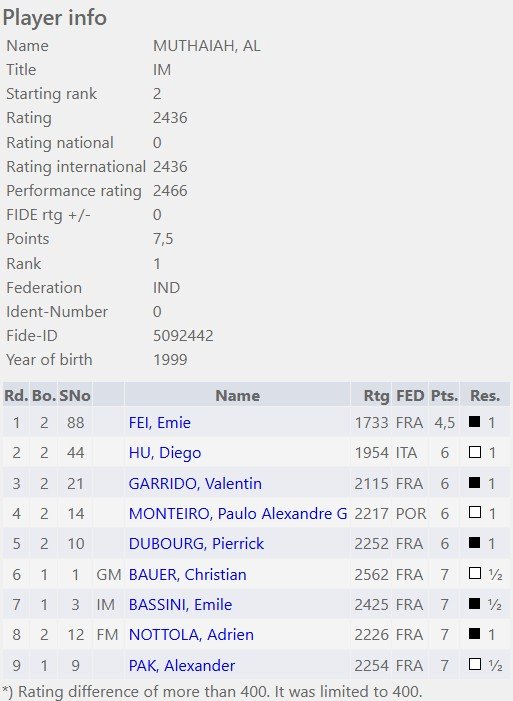Click white piece icon in round 6
The height and width of the screenshot is (701, 513).
tap(475, 573)
